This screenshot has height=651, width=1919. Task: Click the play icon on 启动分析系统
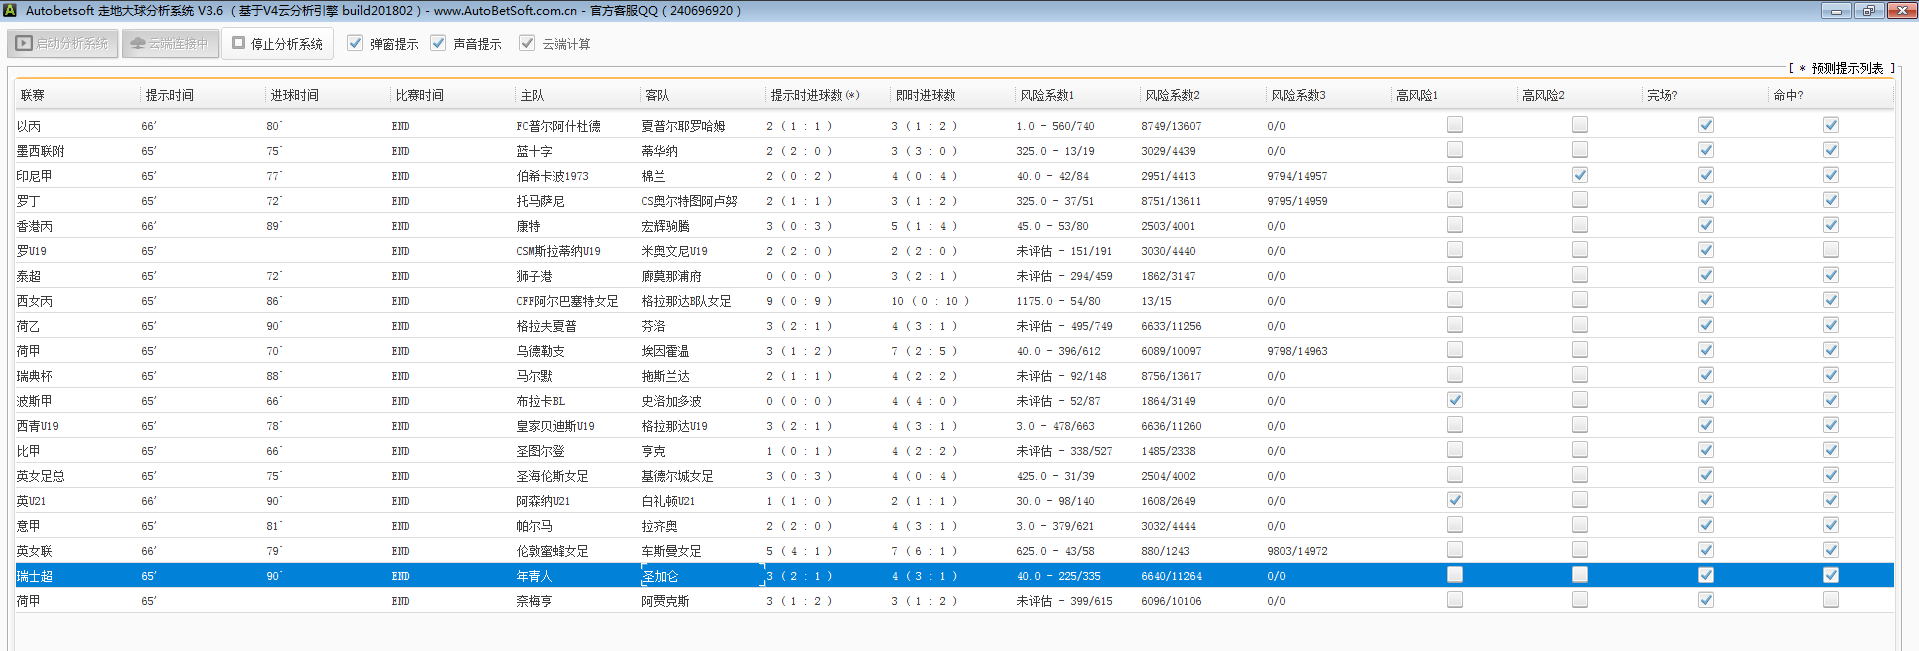pos(24,44)
